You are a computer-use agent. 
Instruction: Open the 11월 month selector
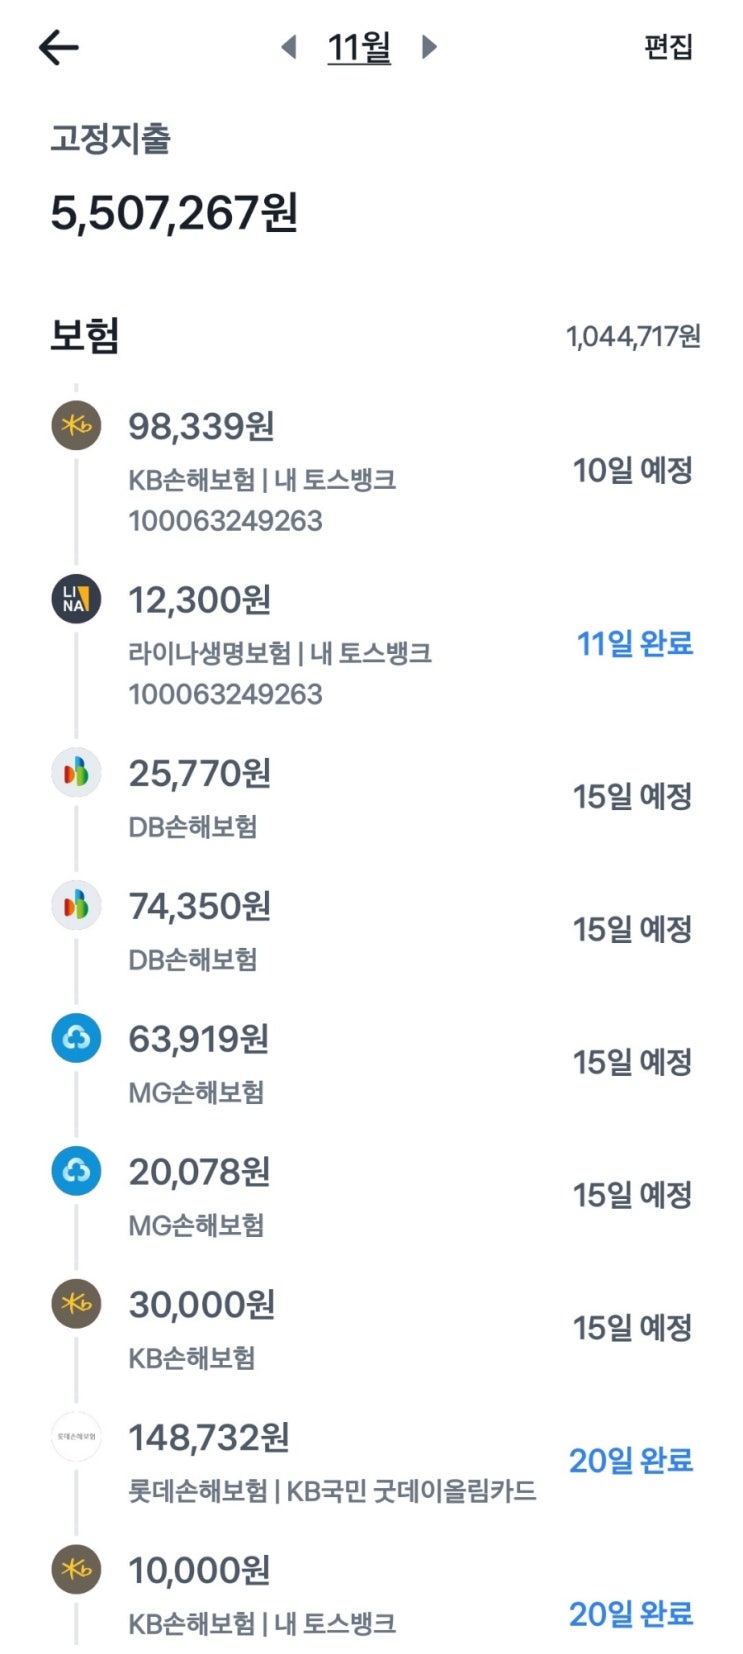[359, 47]
